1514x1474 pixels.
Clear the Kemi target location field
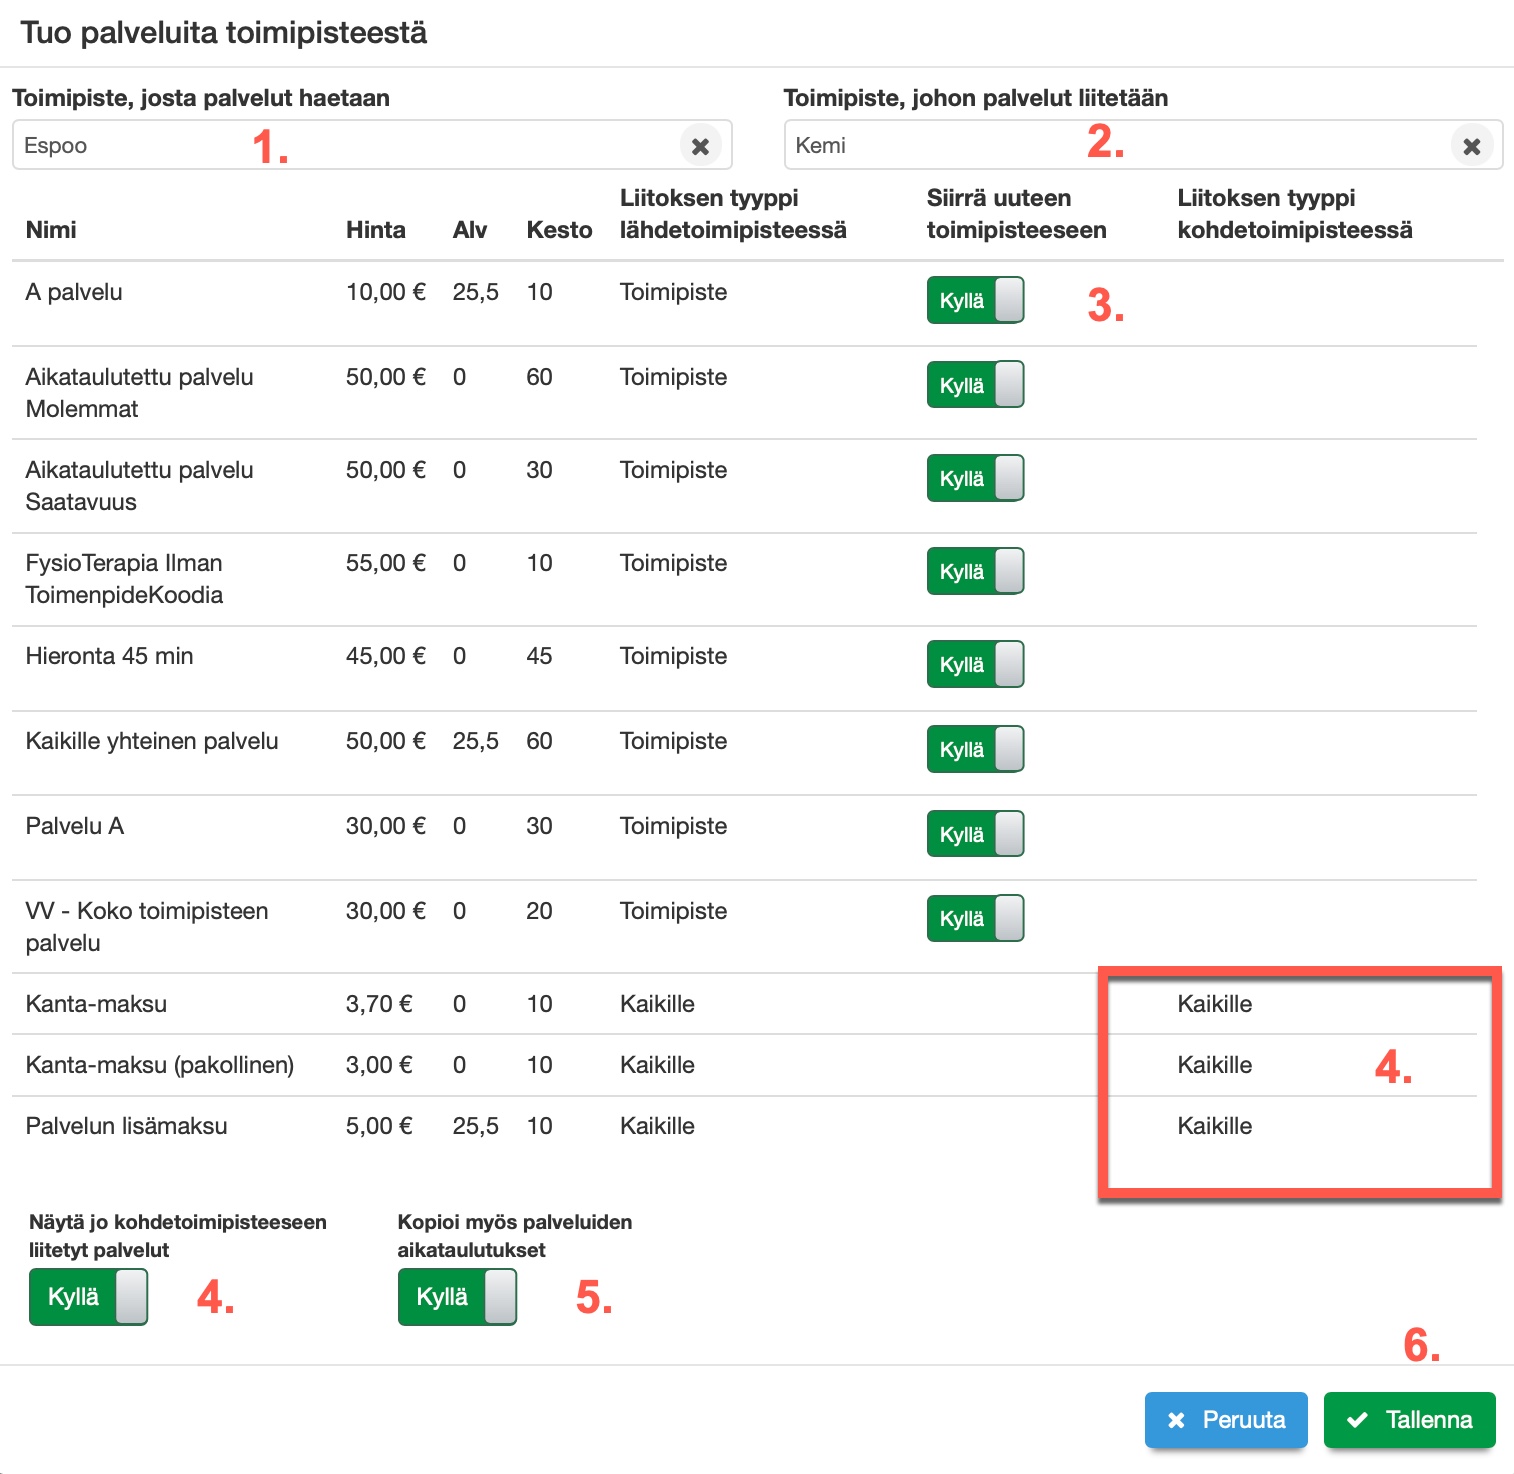1471,146
